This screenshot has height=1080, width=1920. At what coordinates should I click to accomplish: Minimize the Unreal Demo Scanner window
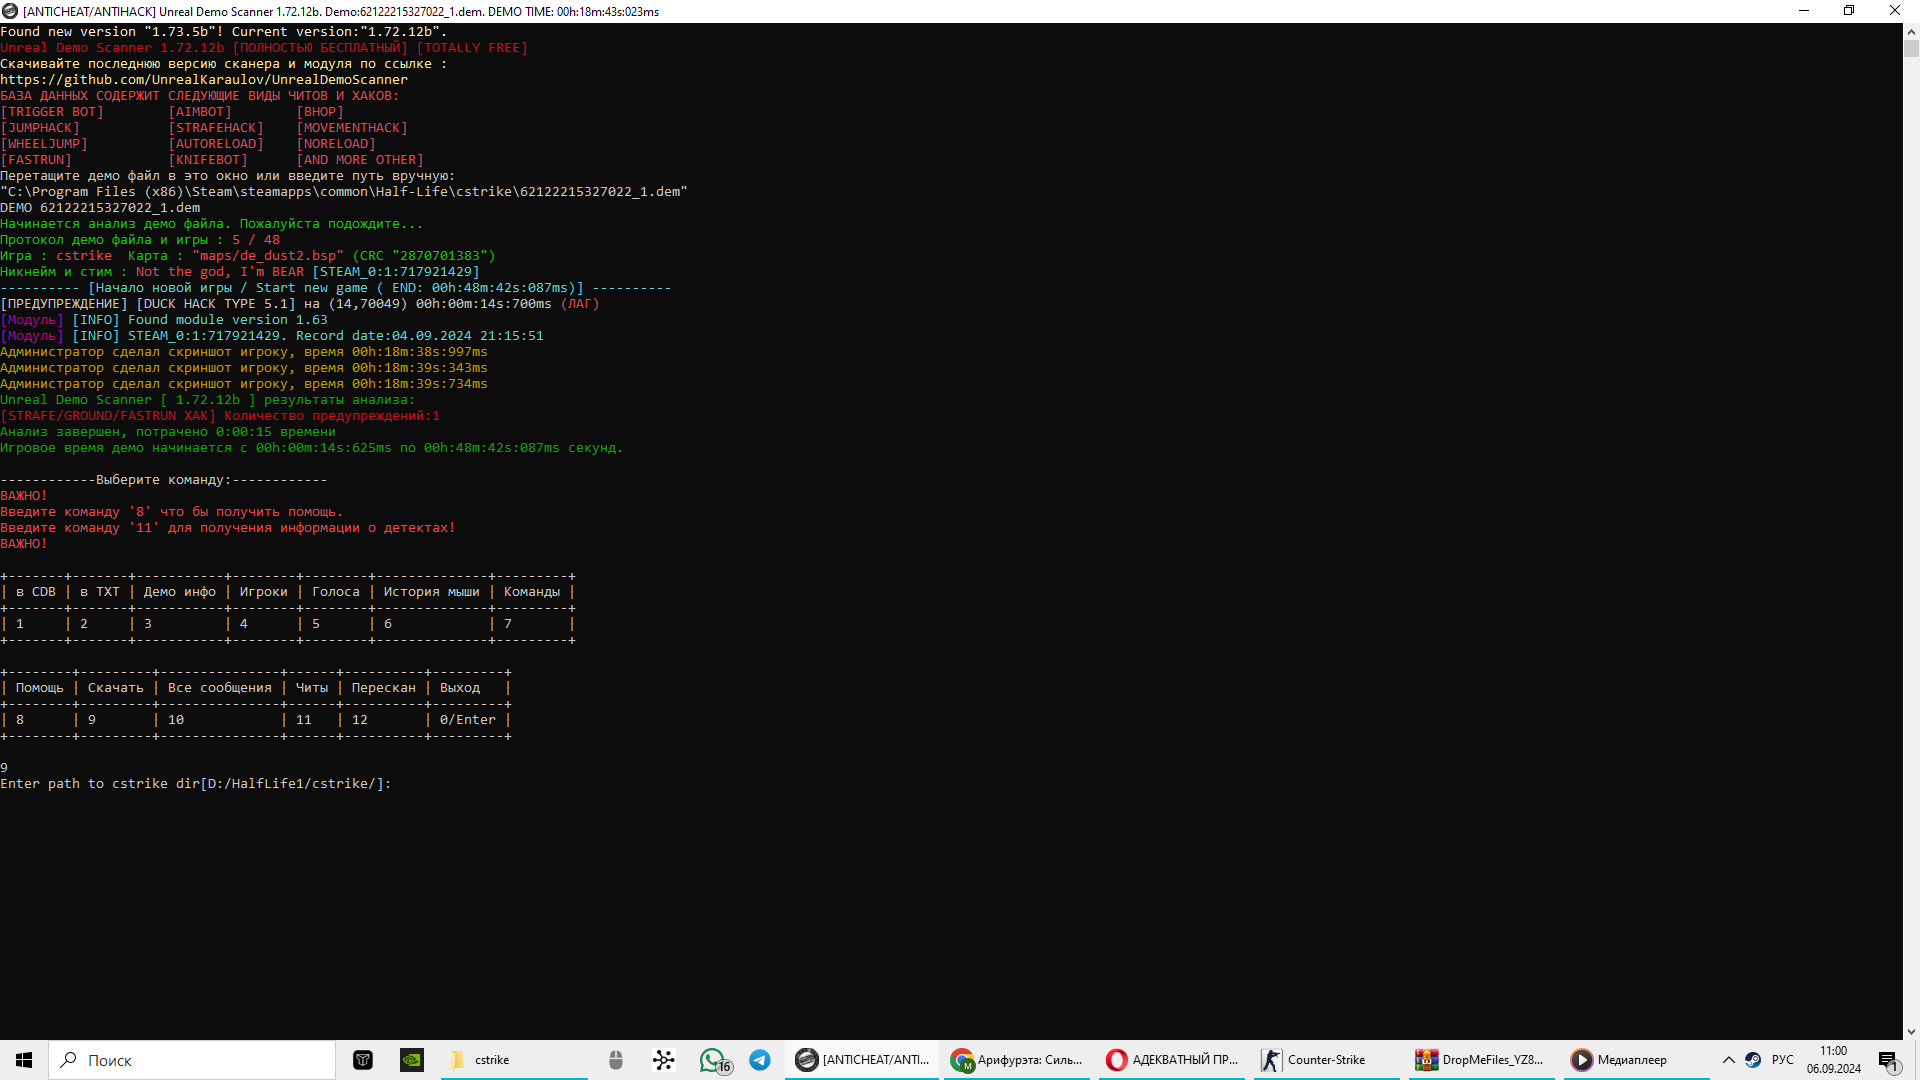pos(1804,11)
